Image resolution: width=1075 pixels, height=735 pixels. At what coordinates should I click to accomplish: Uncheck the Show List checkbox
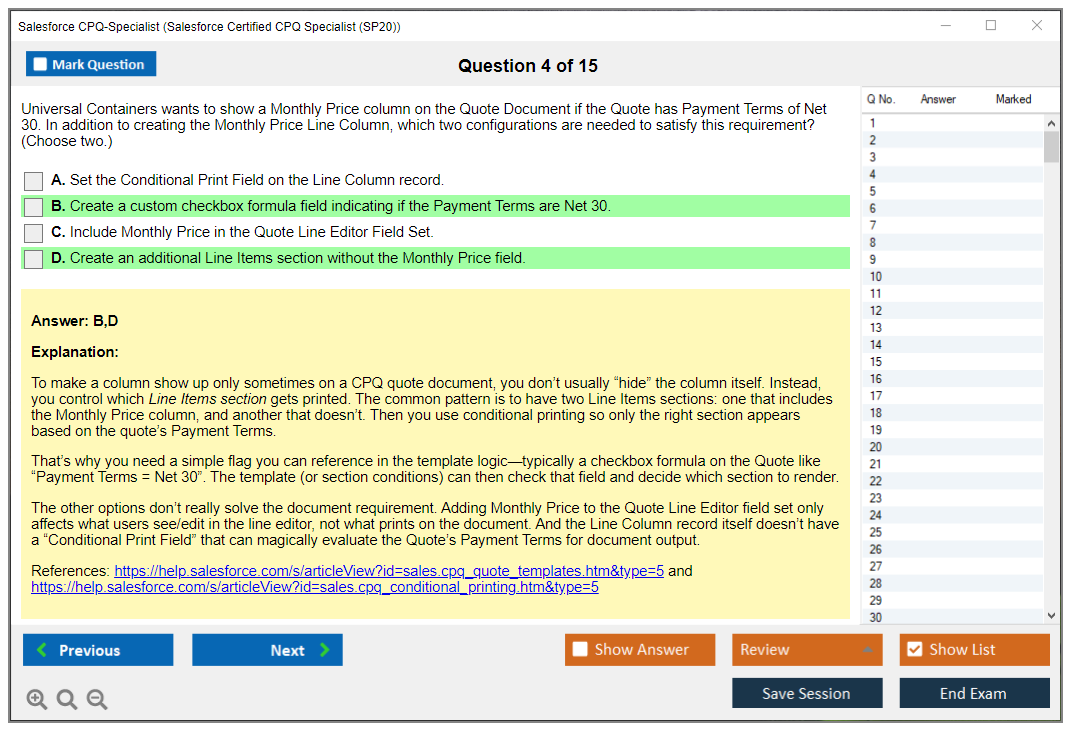pyautogui.click(x=914, y=650)
